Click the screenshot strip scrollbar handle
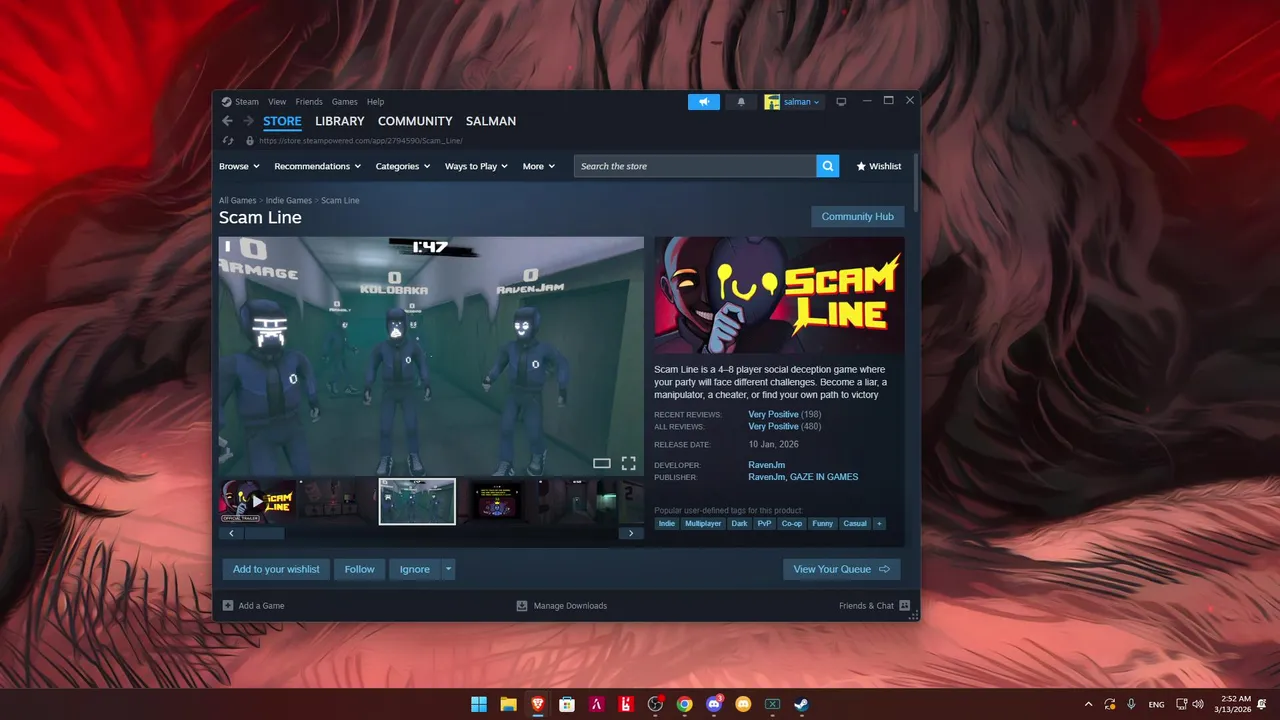1280x720 pixels. pos(265,533)
